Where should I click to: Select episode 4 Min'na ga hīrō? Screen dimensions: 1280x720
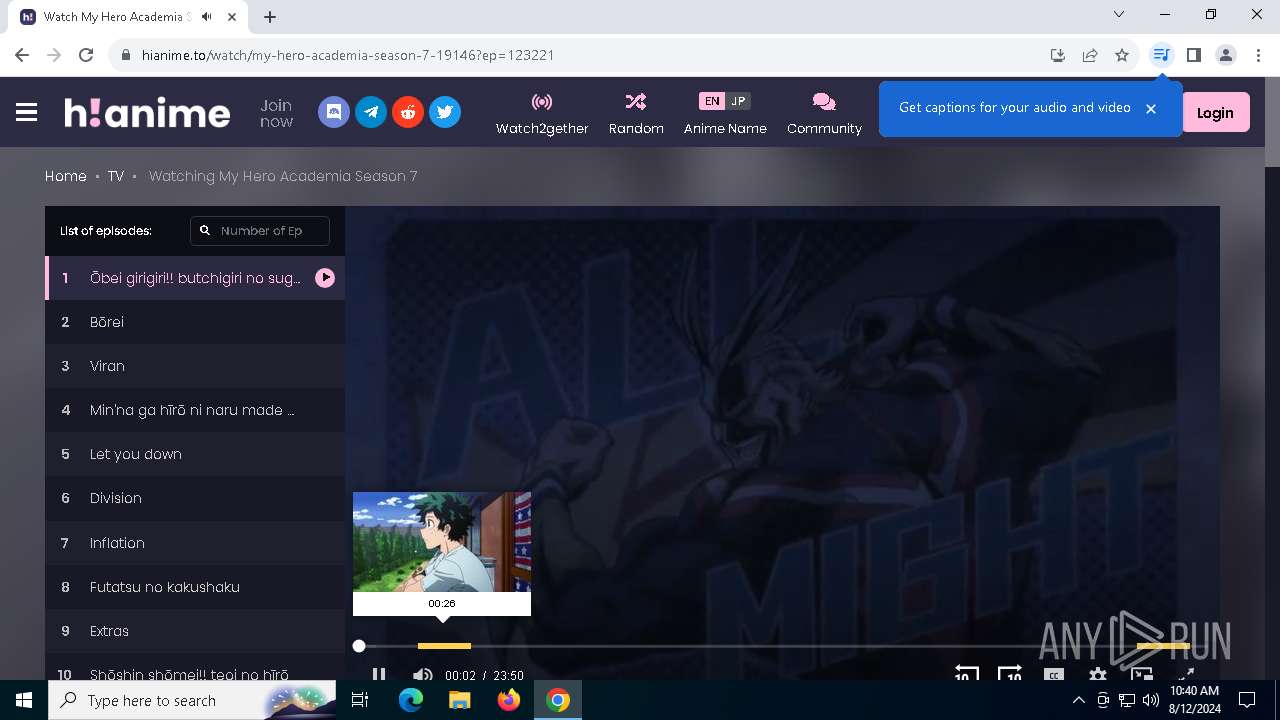click(x=195, y=410)
